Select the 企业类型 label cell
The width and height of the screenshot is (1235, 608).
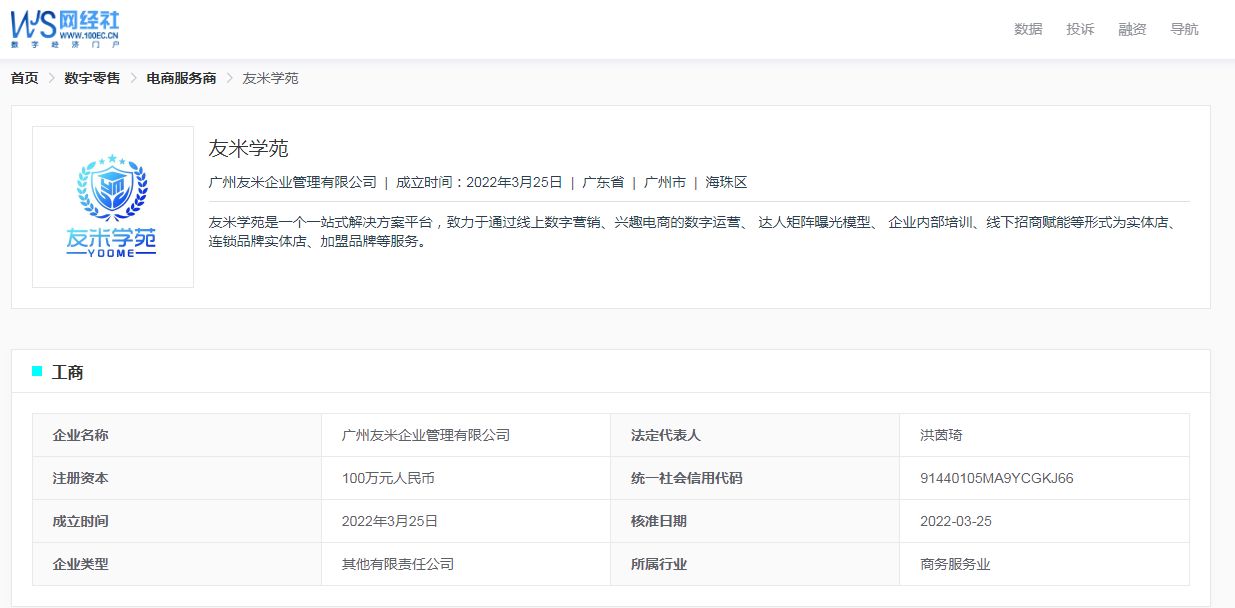click(177, 564)
